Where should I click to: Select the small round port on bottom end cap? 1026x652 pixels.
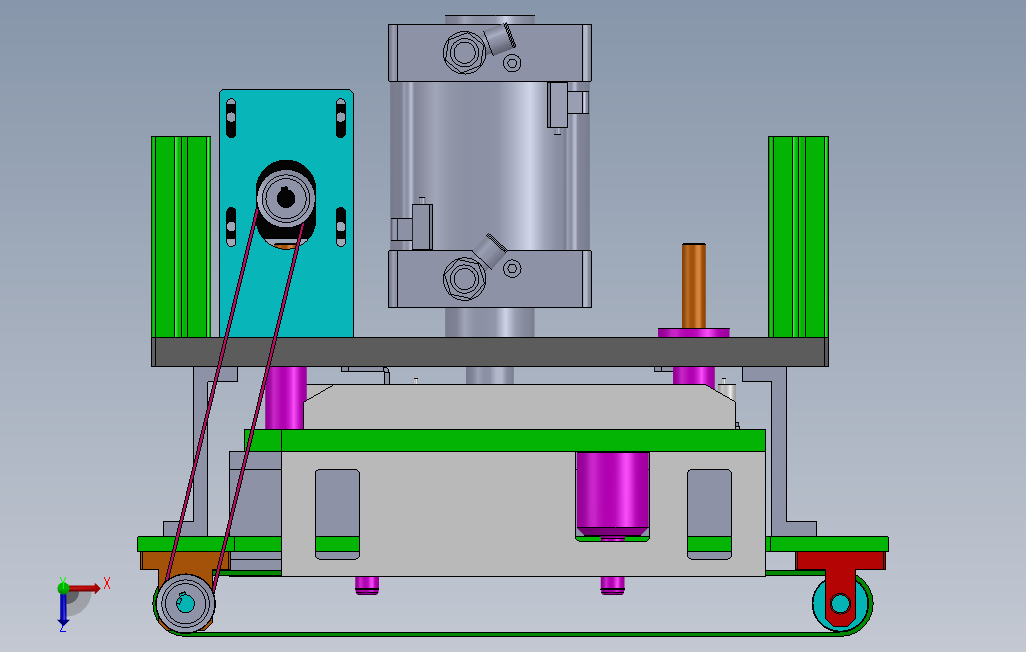[x=512, y=268]
